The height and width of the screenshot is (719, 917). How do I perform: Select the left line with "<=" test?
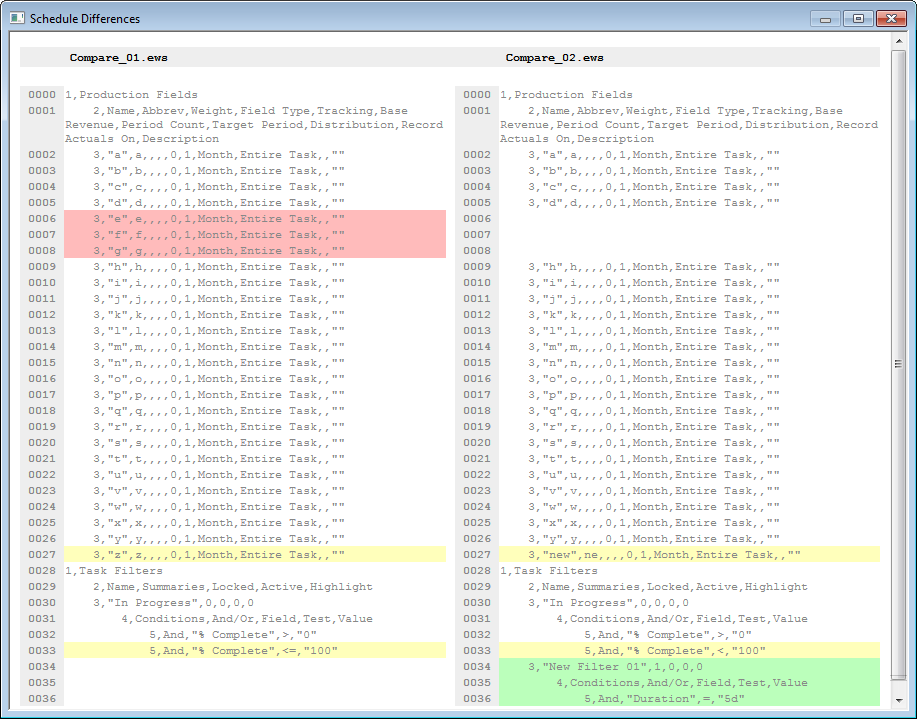[x=243, y=651]
